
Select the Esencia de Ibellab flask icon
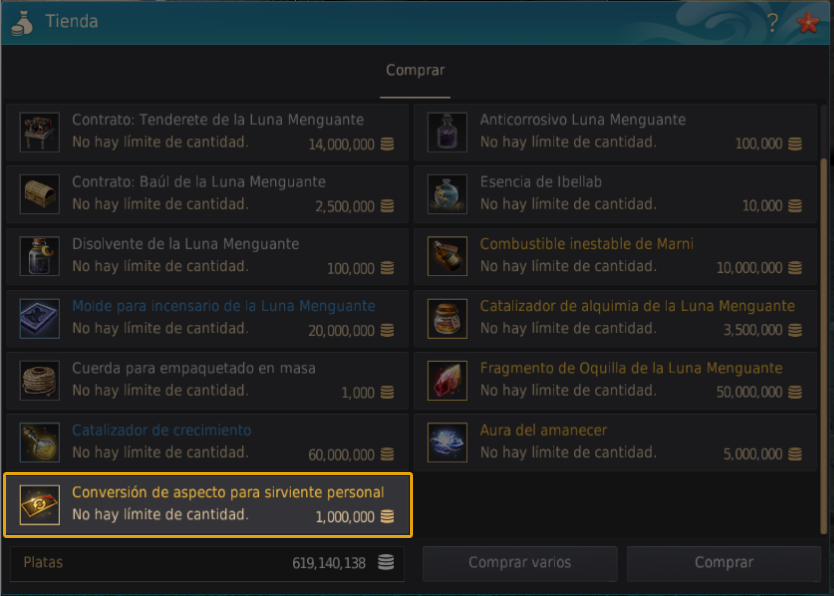coord(447,194)
